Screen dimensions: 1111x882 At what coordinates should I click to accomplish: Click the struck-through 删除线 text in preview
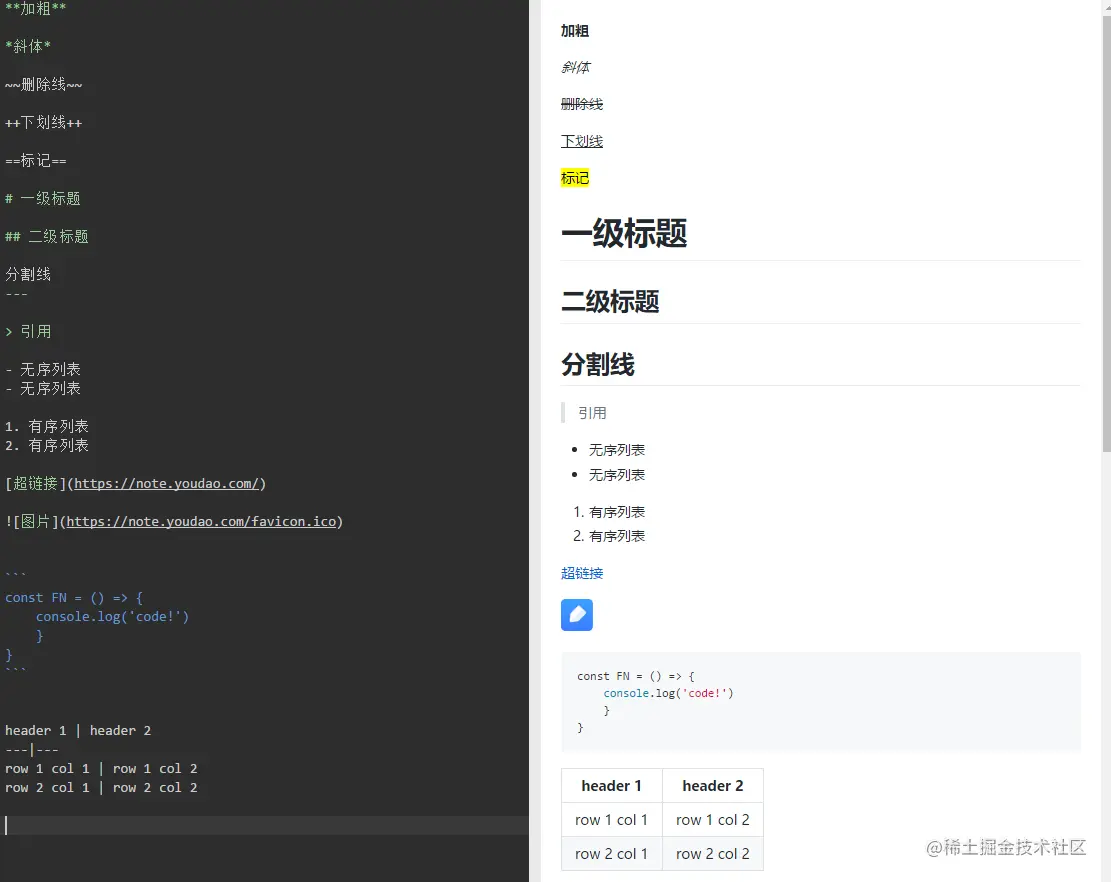coord(582,104)
